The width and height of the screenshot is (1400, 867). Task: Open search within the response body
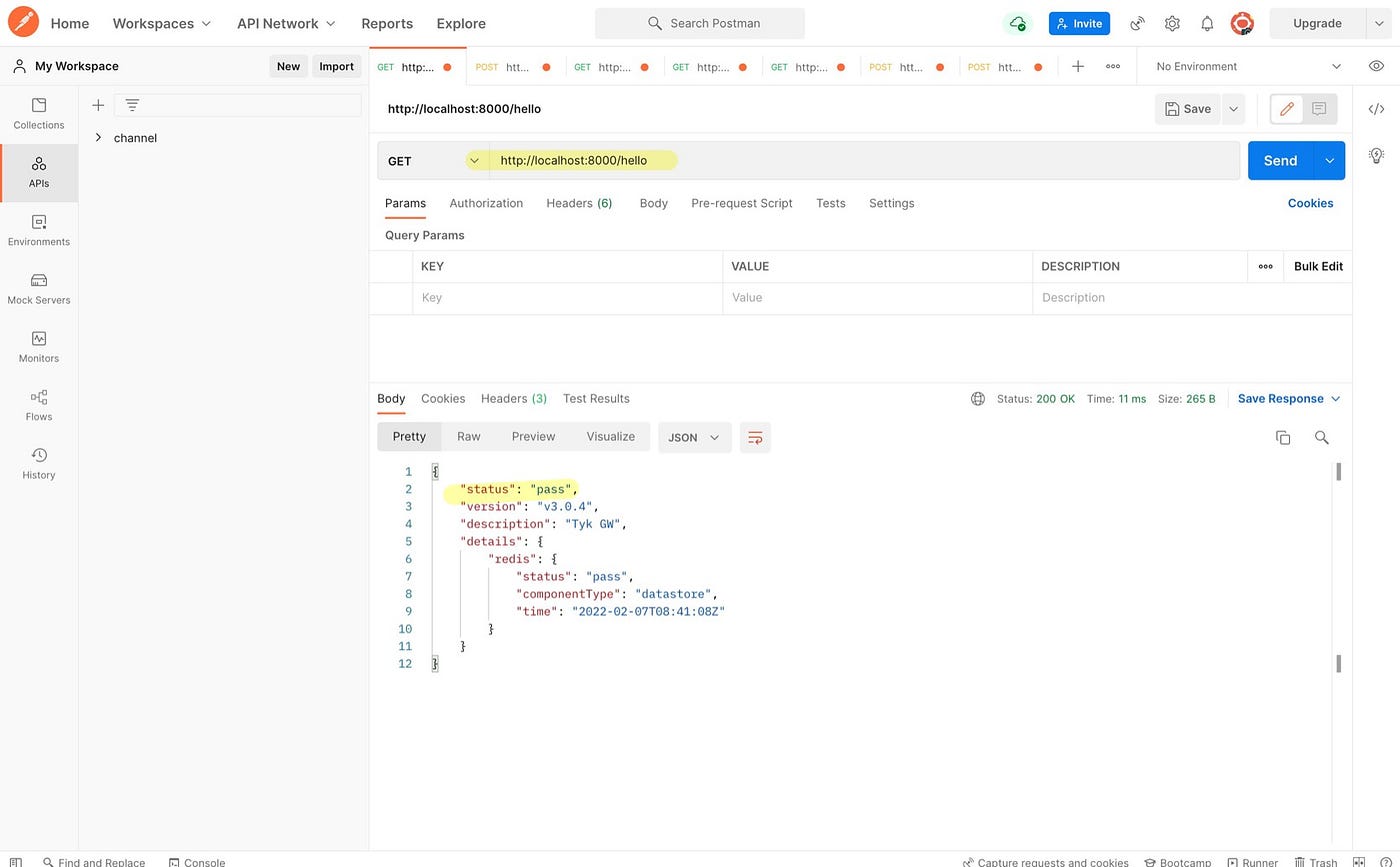(x=1322, y=437)
